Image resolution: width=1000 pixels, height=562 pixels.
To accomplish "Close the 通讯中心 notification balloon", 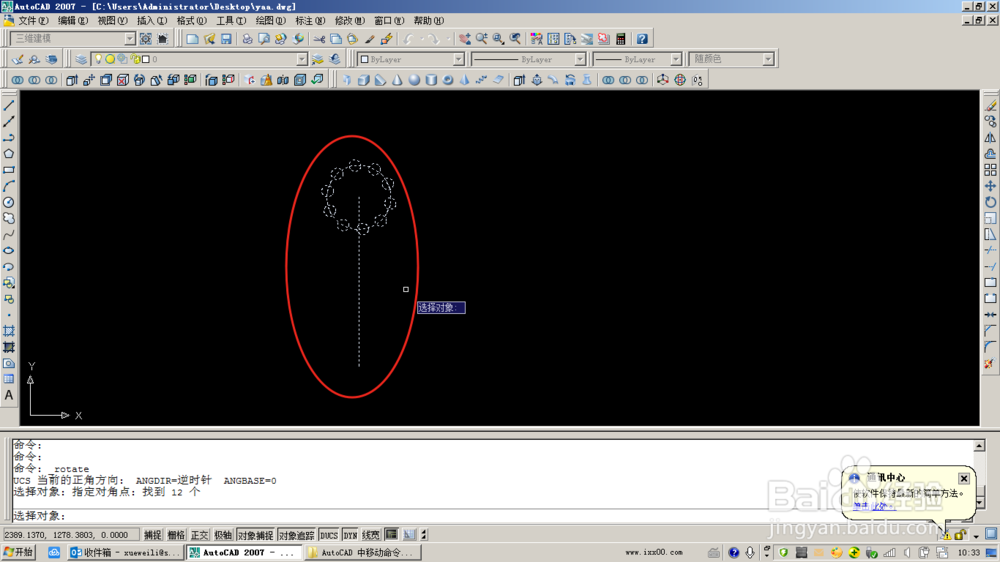I will (x=964, y=478).
